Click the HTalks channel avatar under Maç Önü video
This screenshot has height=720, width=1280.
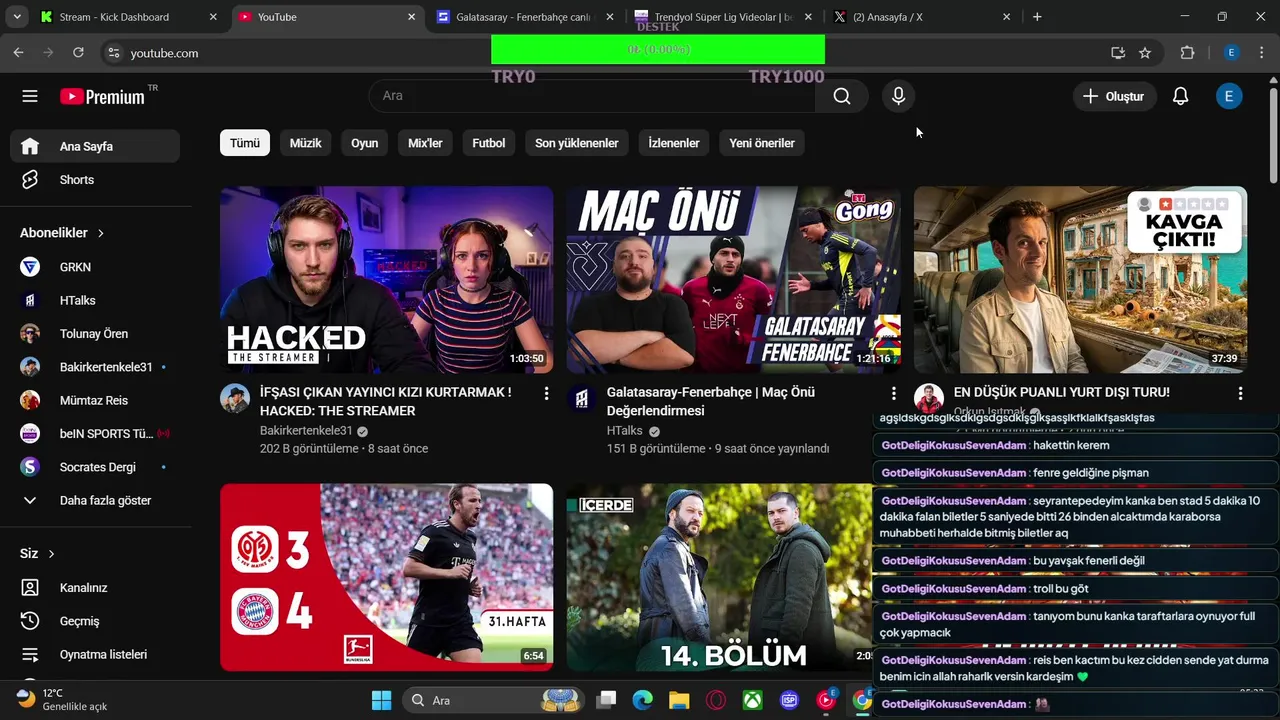coord(582,398)
